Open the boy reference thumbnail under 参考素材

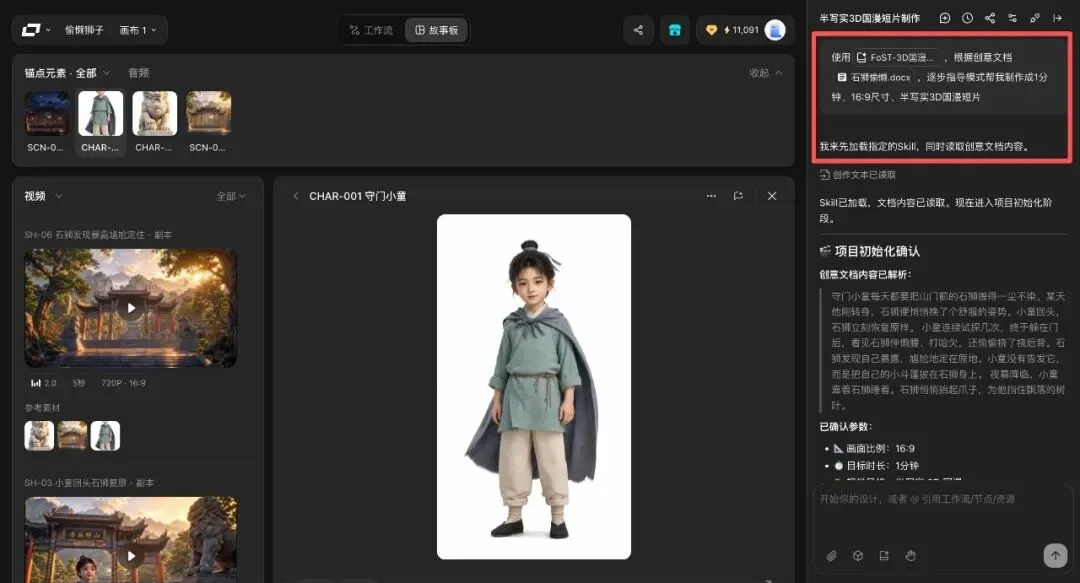click(x=105, y=436)
